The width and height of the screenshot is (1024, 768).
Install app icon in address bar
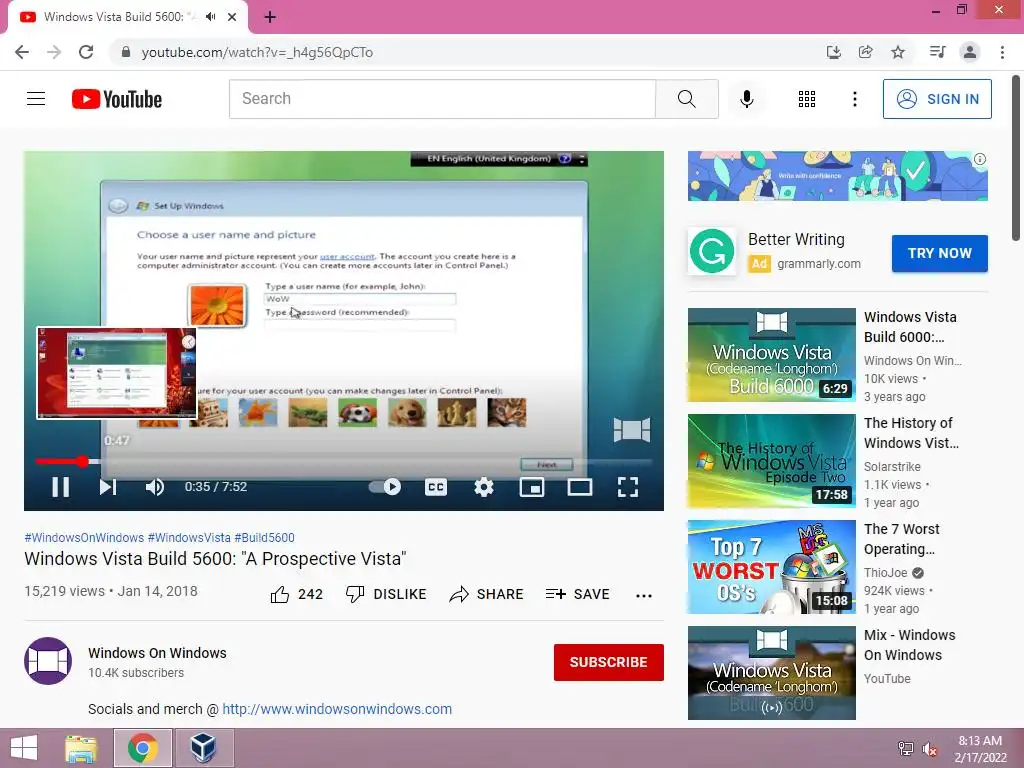pyautogui.click(x=833, y=52)
